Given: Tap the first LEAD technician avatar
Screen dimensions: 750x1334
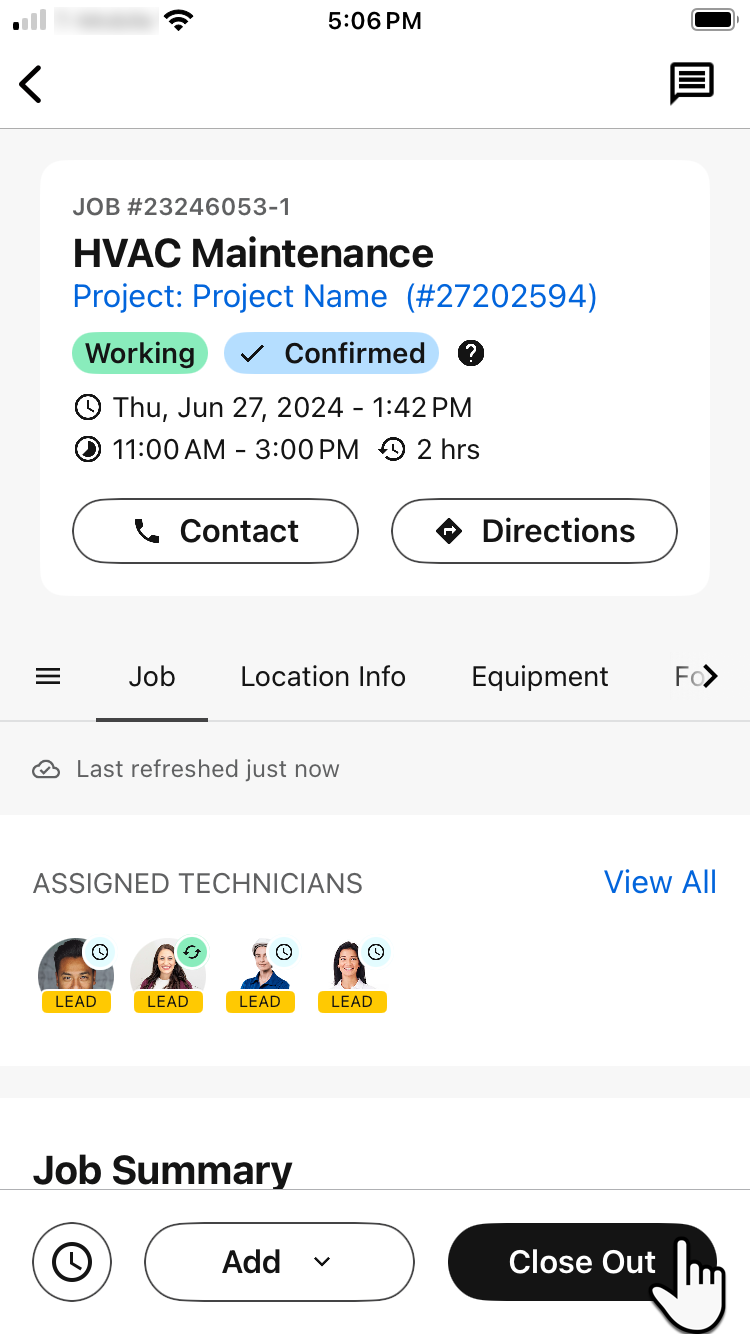Looking at the screenshot, I should [x=76, y=970].
